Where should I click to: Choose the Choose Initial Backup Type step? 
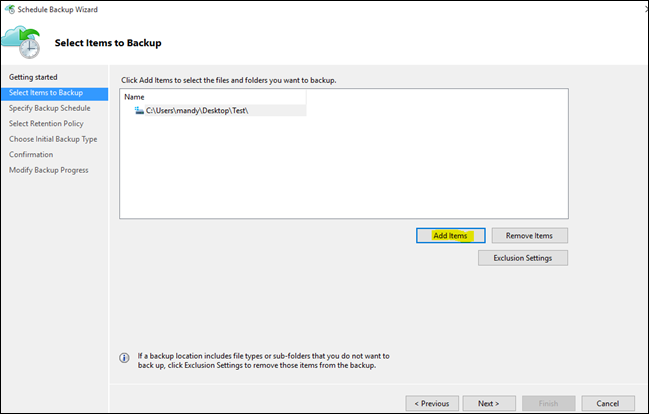click(x=53, y=139)
